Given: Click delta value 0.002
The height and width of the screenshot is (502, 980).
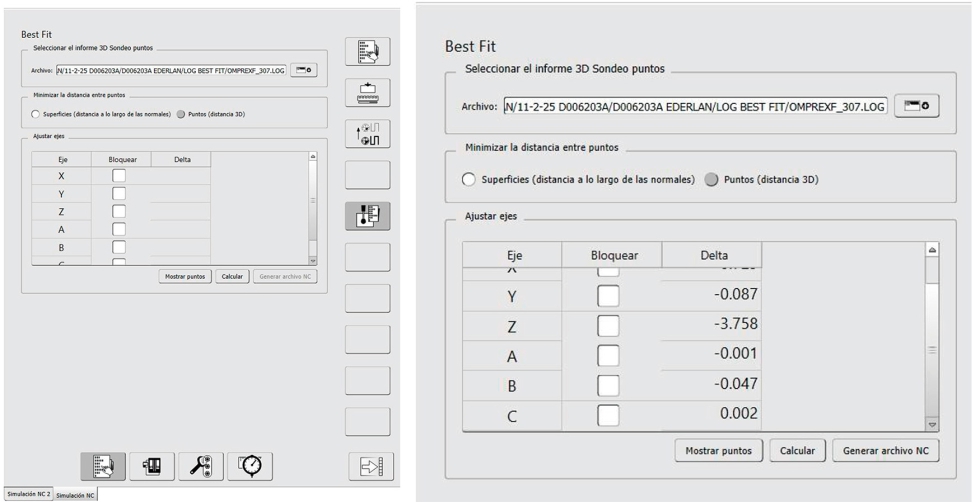Looking at the screenshot, I should (x=739, y=413).
